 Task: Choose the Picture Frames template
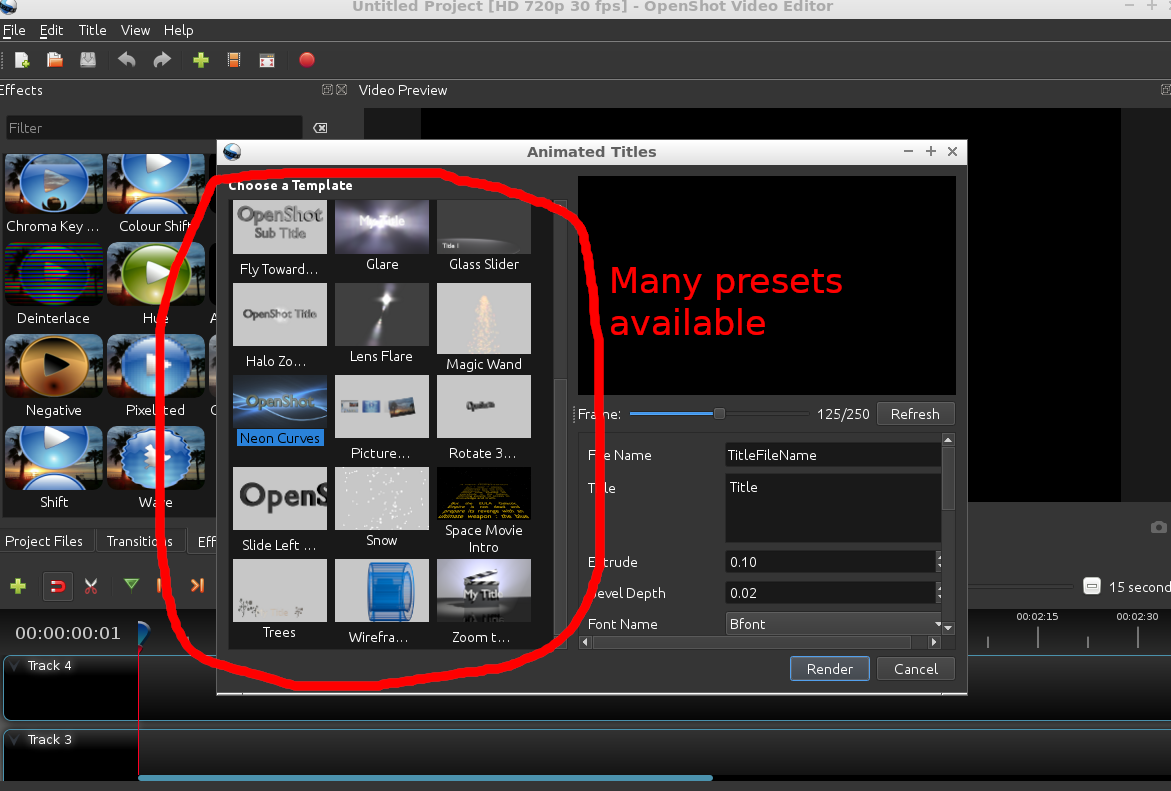pyautogui.click(x=382, y=418)
